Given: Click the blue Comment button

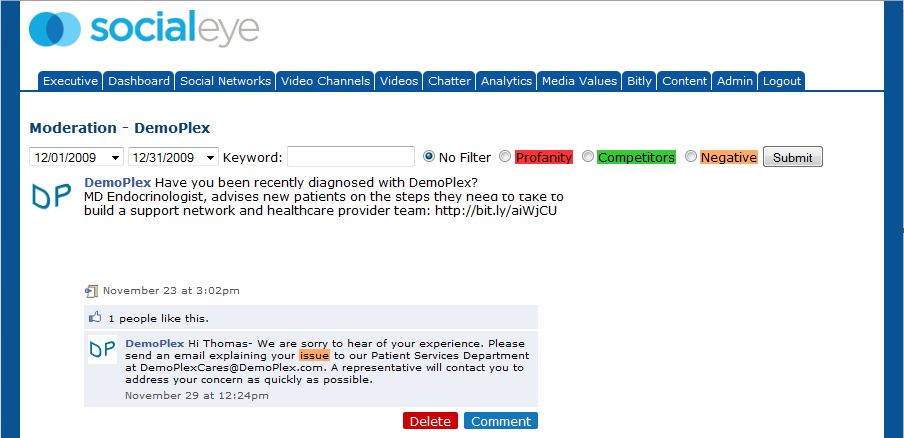Looking at the screenshot, I should (x=500, y=421).
